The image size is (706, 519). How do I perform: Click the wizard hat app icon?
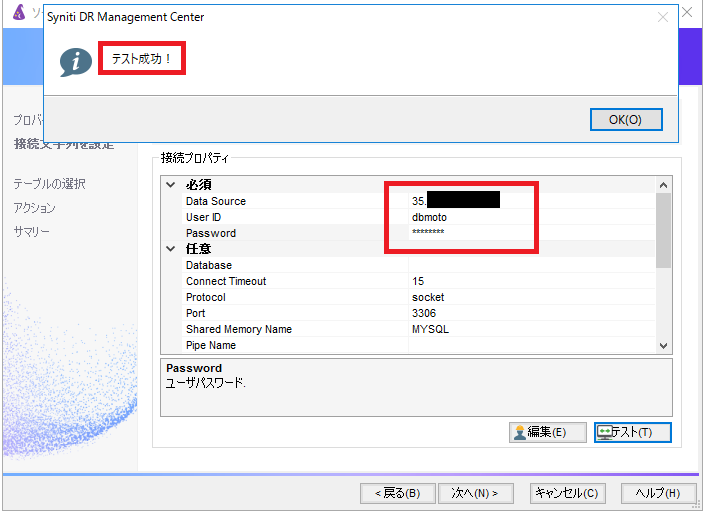[x=19, y=13]
